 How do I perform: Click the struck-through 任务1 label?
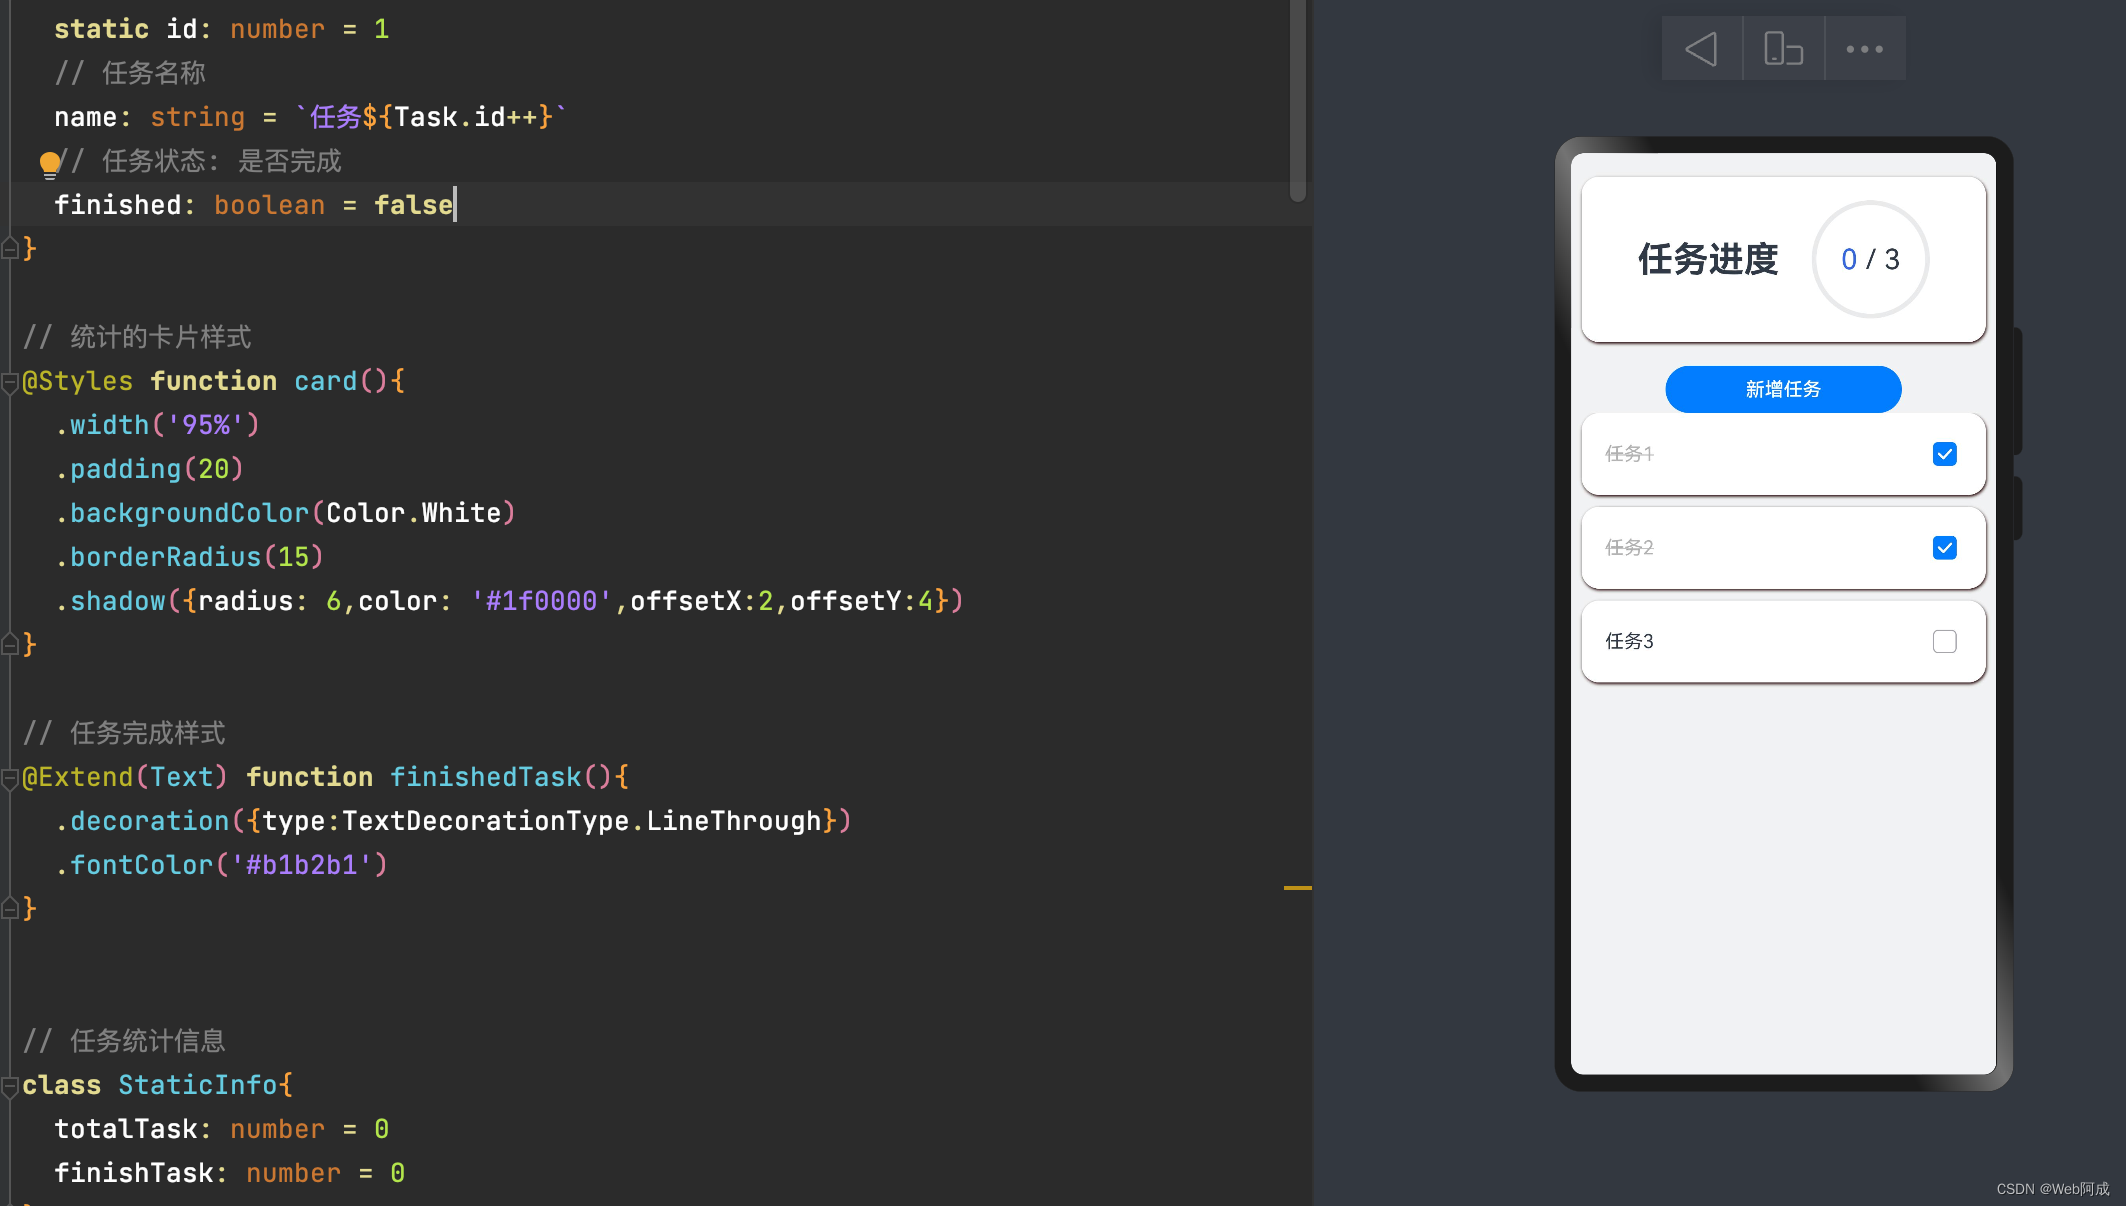pyautogui.click(x=1629, y=454)
